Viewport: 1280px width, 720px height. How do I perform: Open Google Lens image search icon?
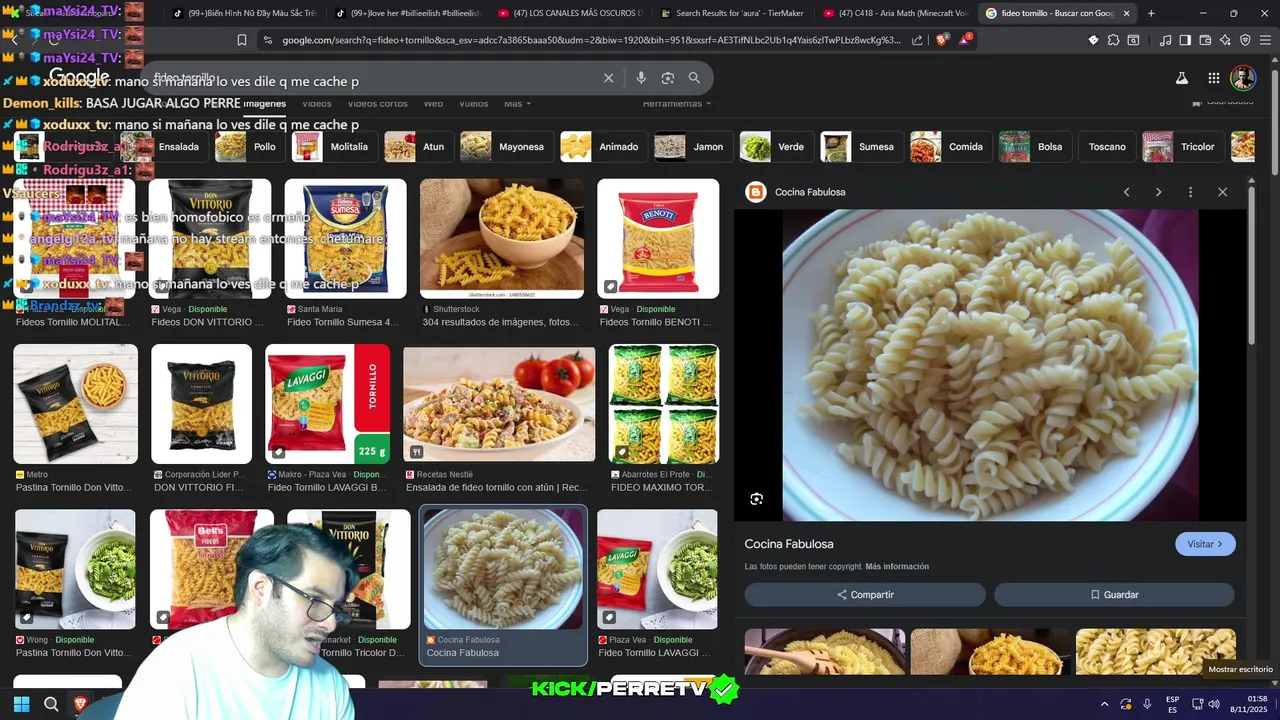pos(667,78)
